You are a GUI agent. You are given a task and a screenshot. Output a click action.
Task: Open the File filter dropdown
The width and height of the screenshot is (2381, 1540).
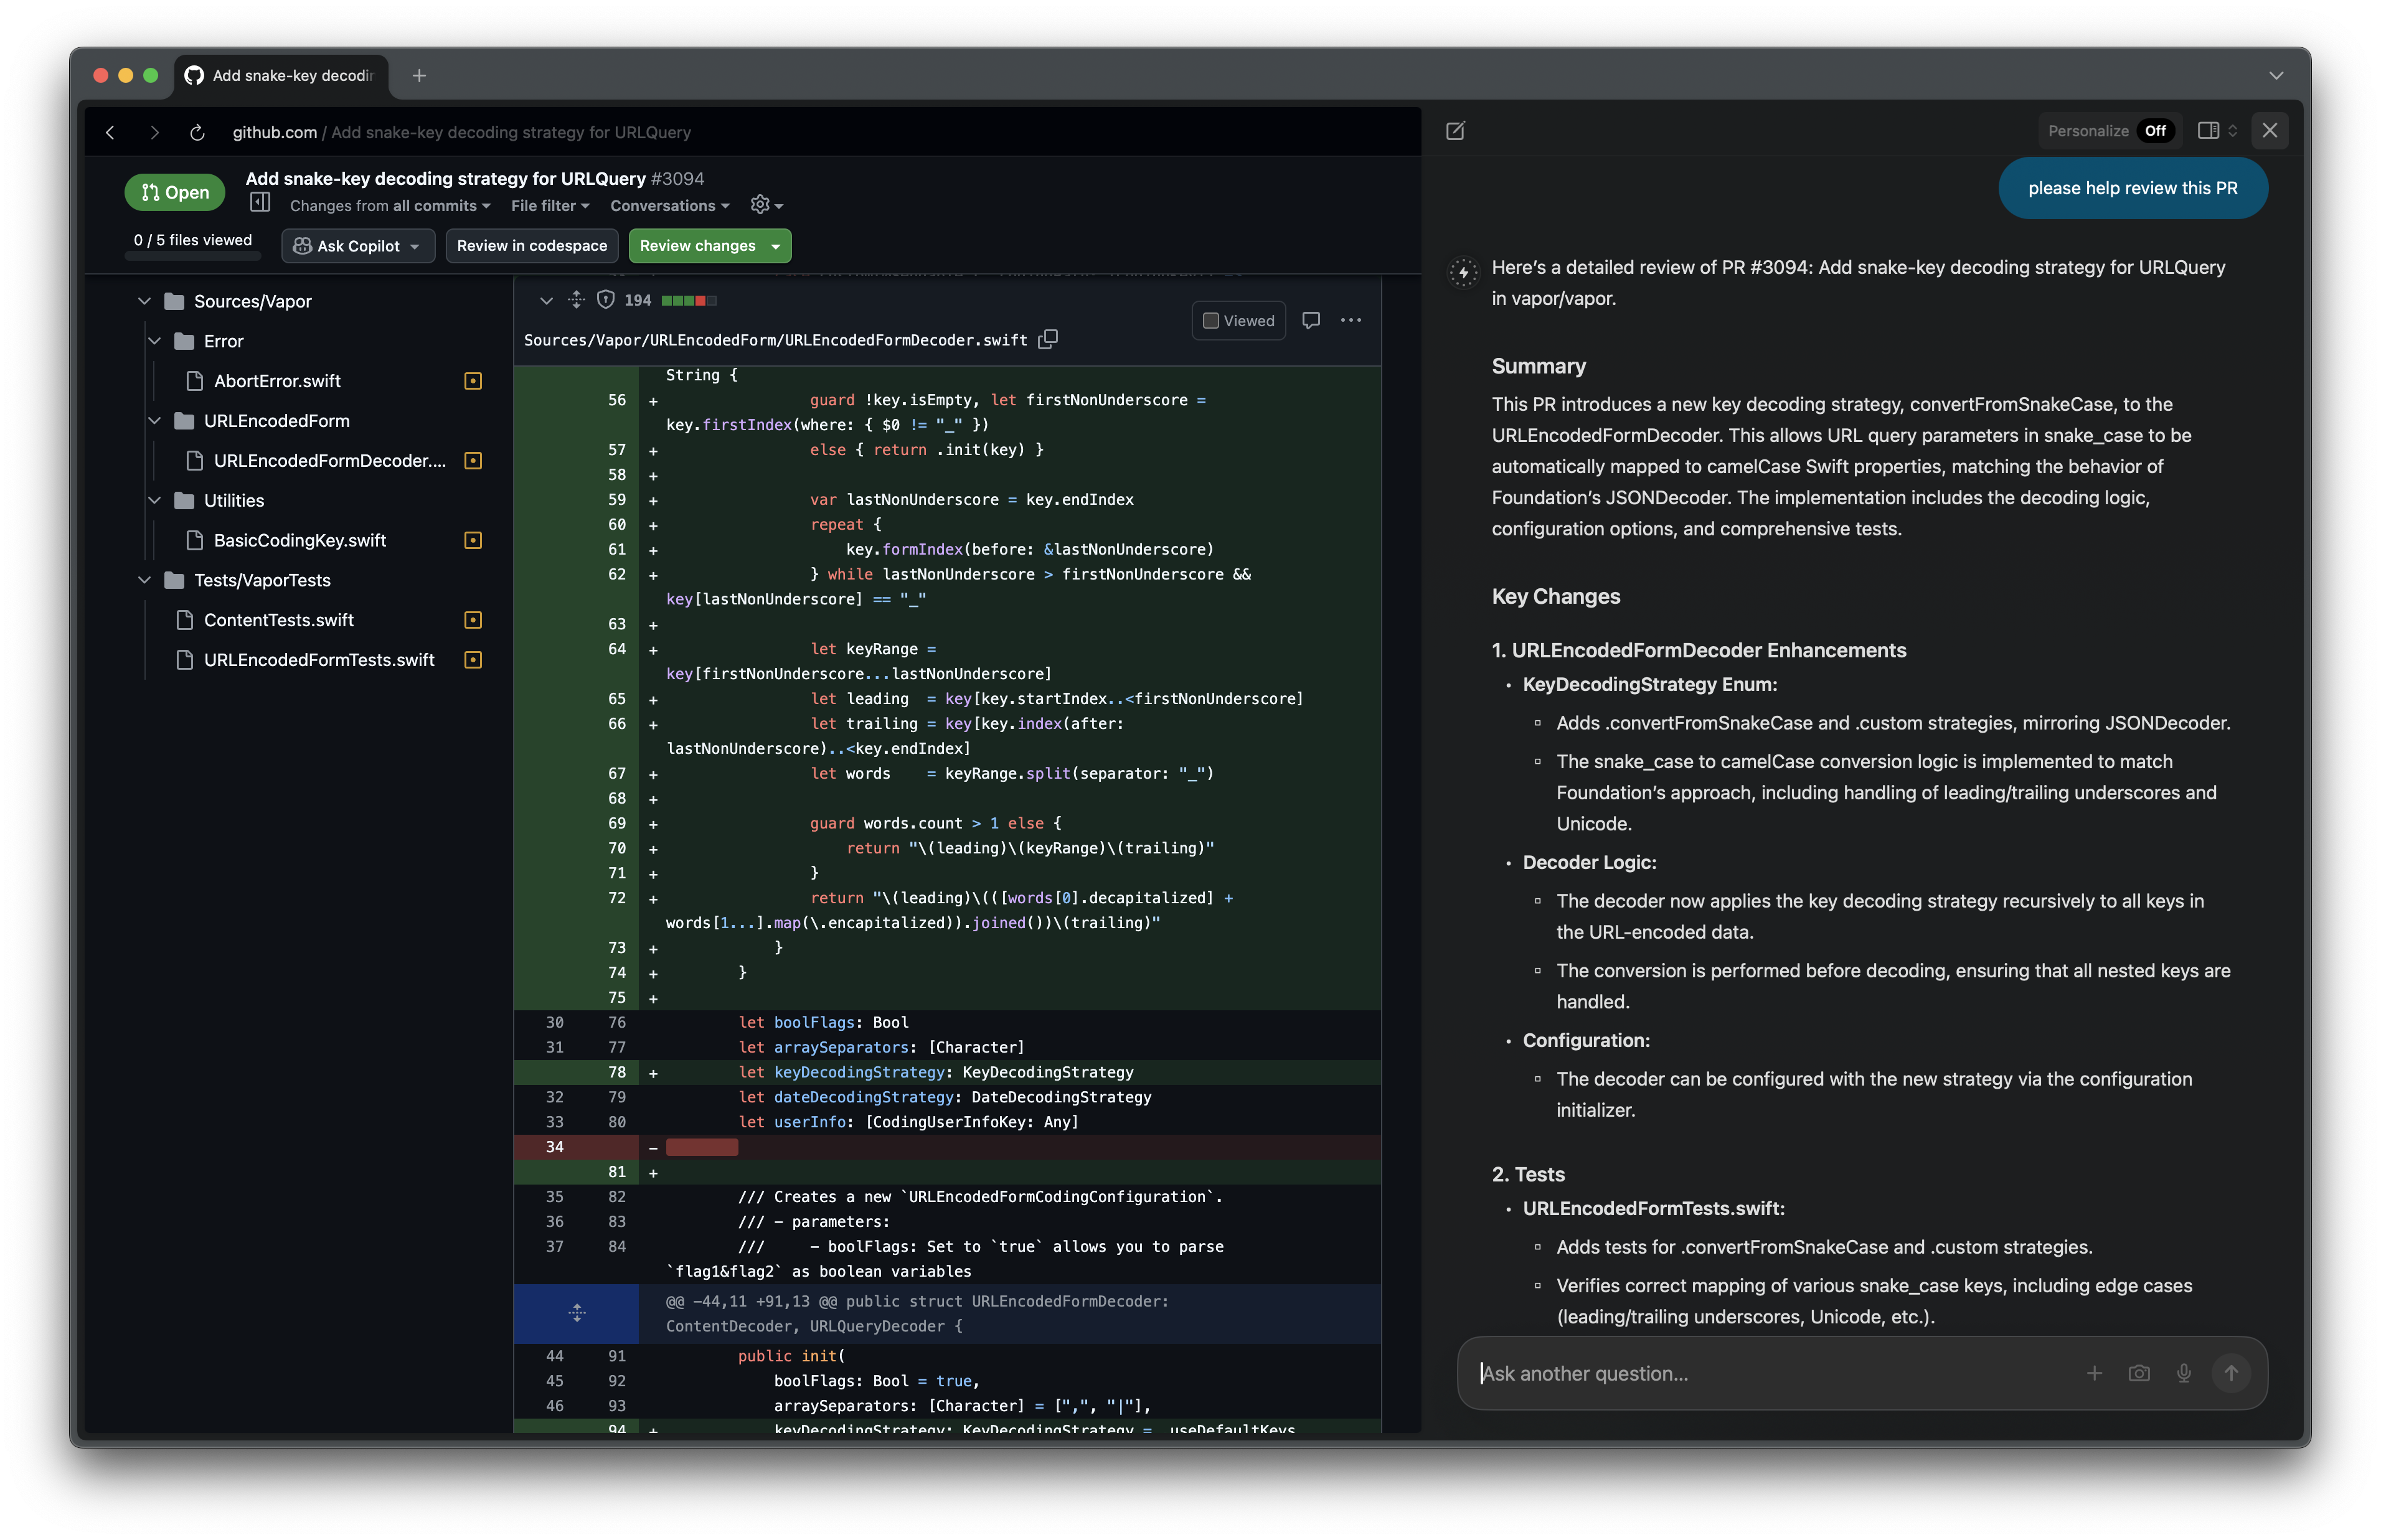550,206
